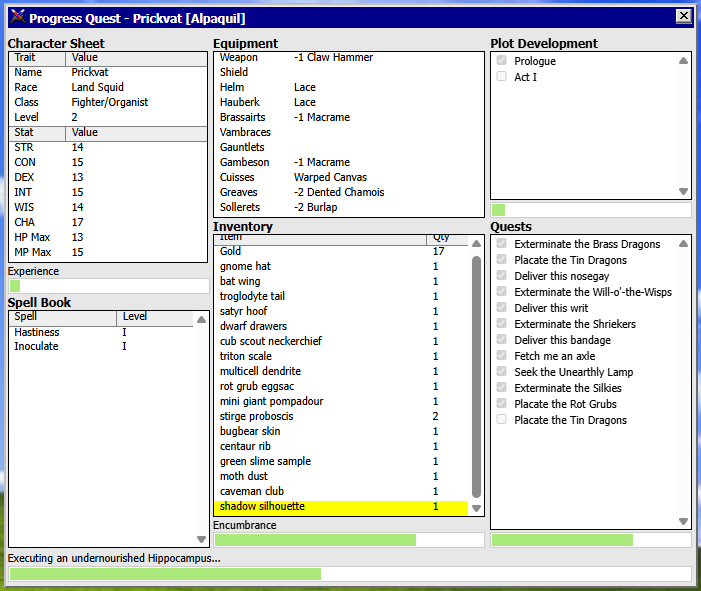This screenshot has width=701, height=591.
Task: Click the Inventory Qty column header
Action: [447, 239]
